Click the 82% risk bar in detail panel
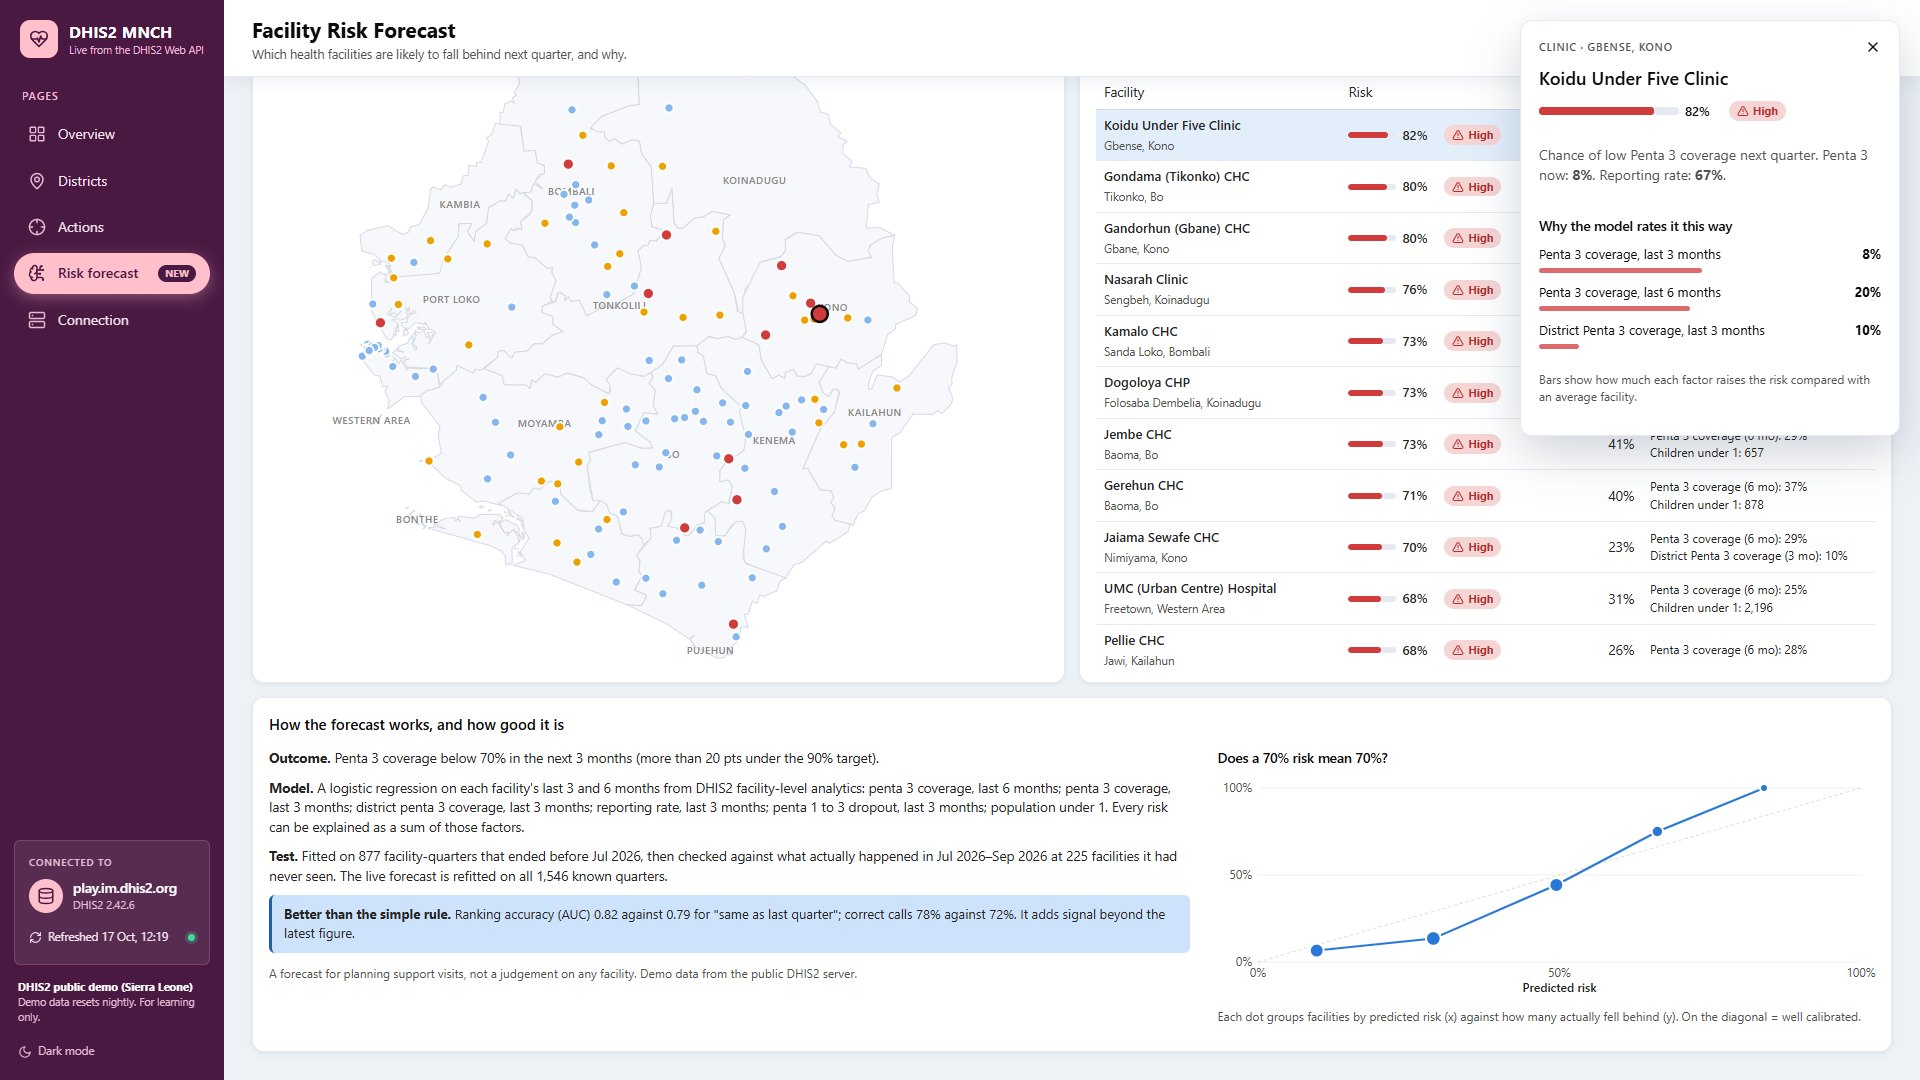The height and width of the screenshot is (1080, 1920). 1609,111
